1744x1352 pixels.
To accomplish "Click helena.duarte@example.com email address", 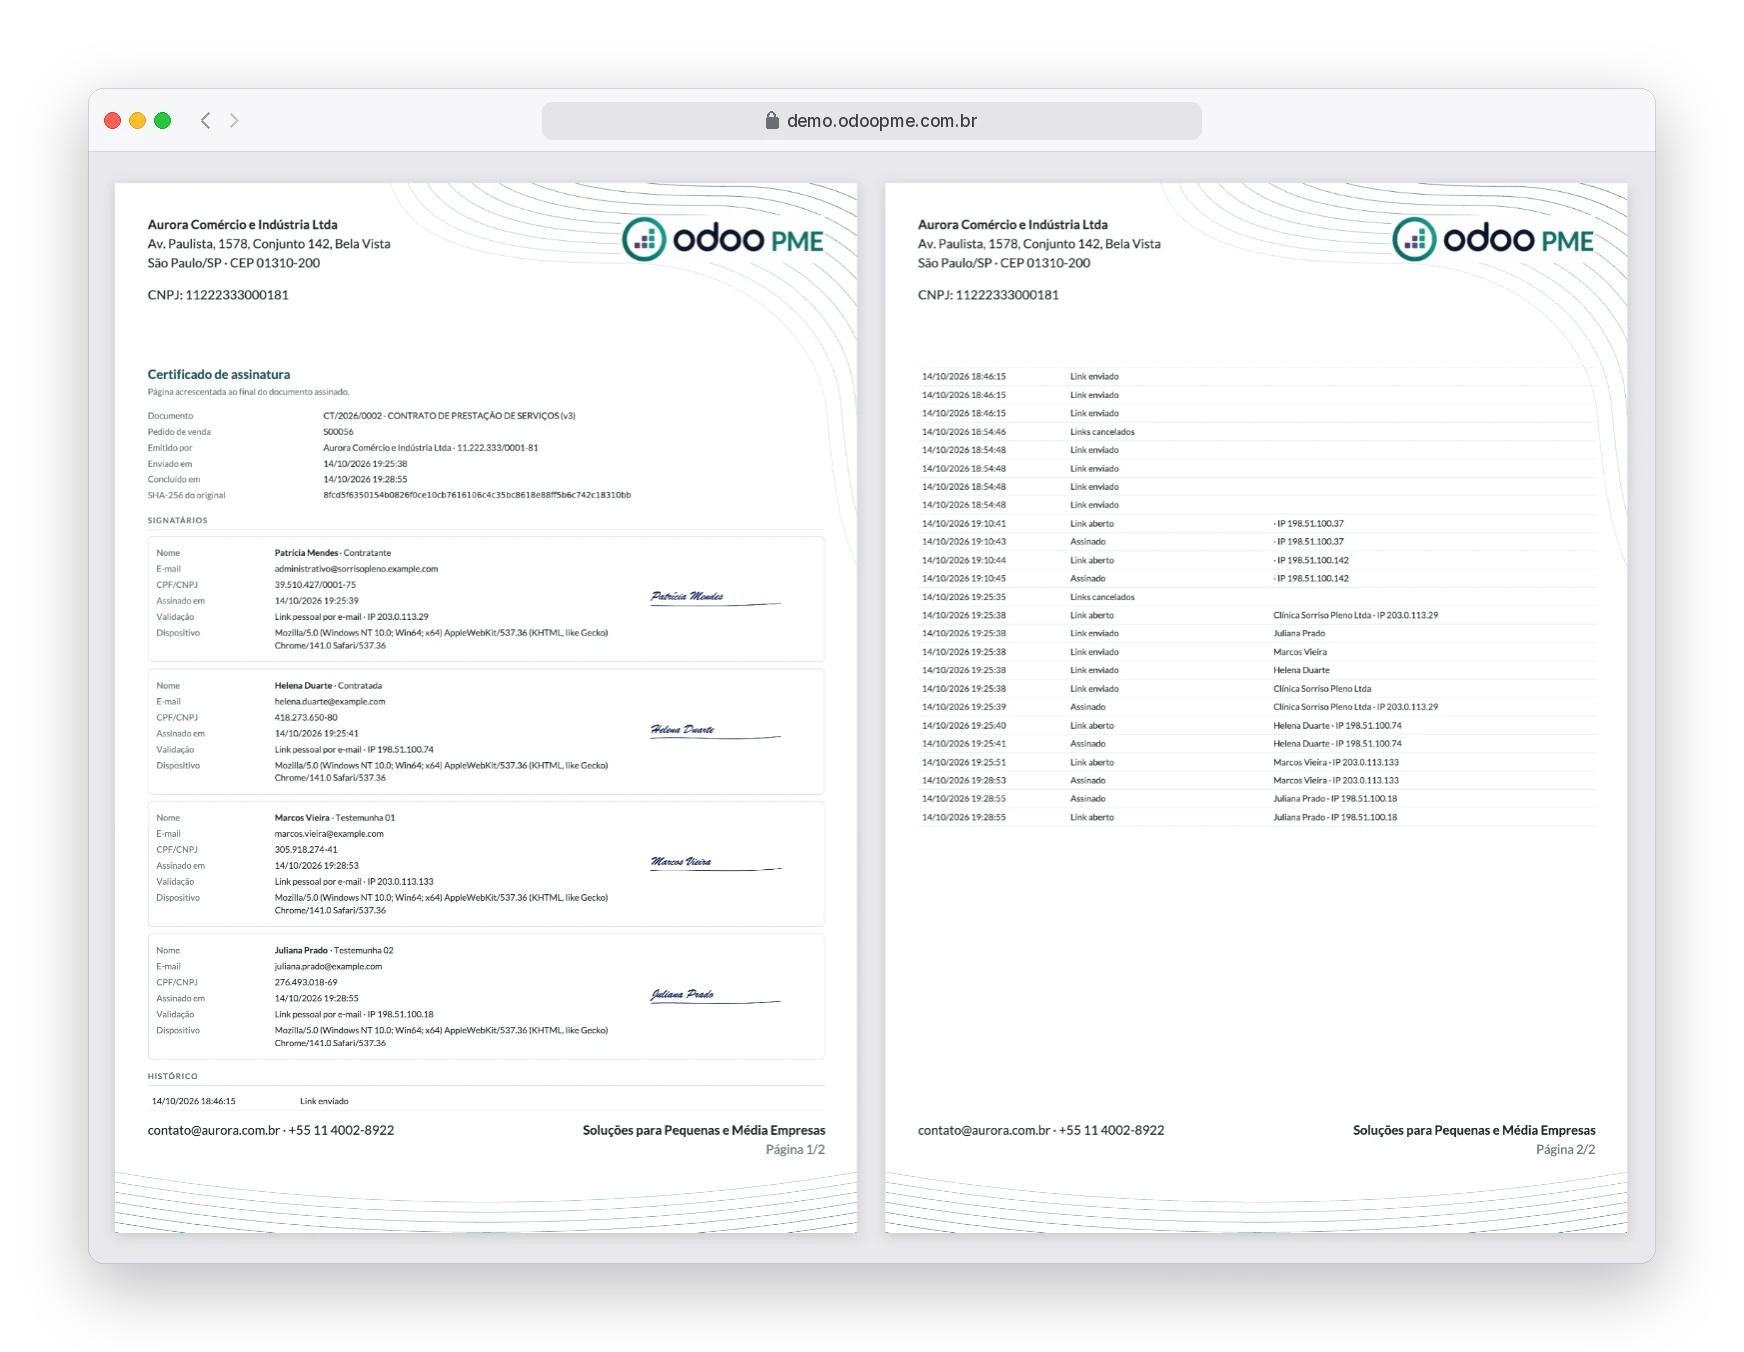I will 330,702.
